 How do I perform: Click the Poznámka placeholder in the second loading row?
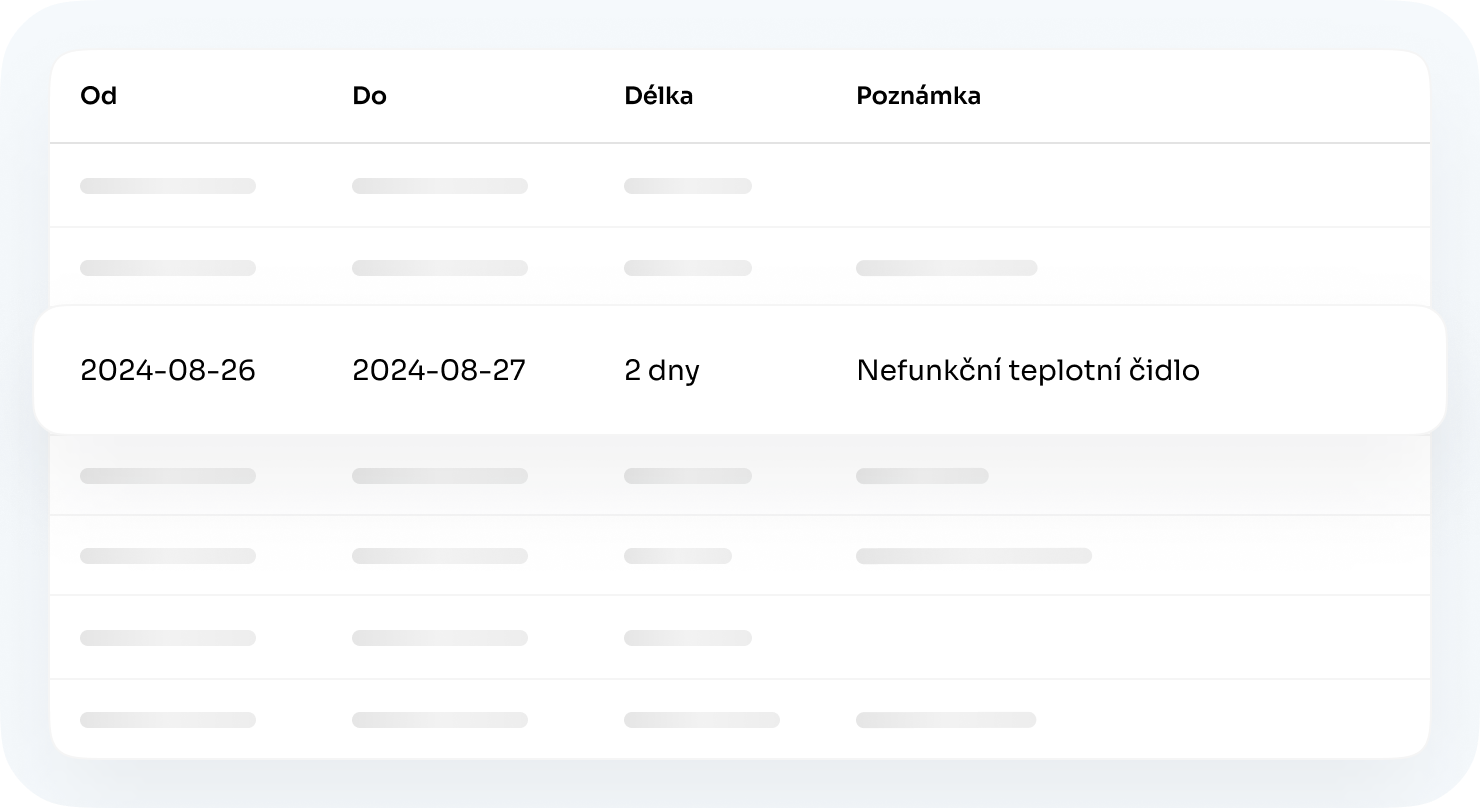tap(947, 267)
